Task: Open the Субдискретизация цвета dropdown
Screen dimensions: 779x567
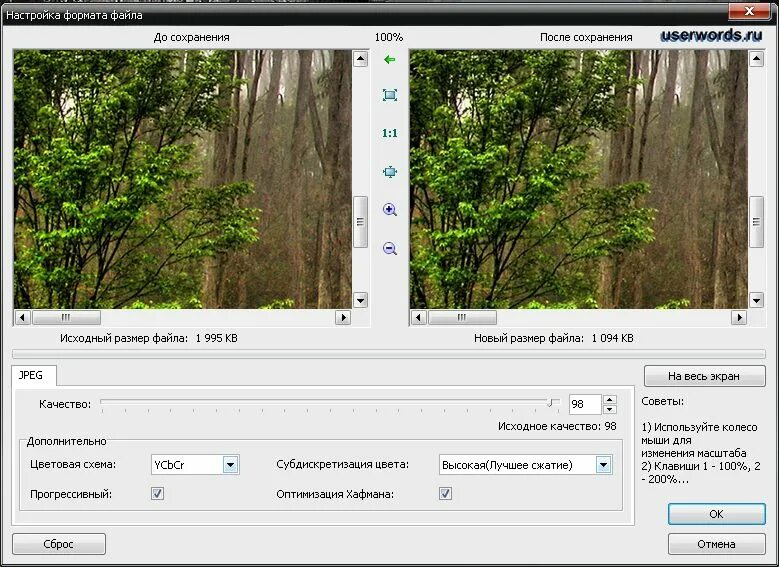Action: [603, 465]
